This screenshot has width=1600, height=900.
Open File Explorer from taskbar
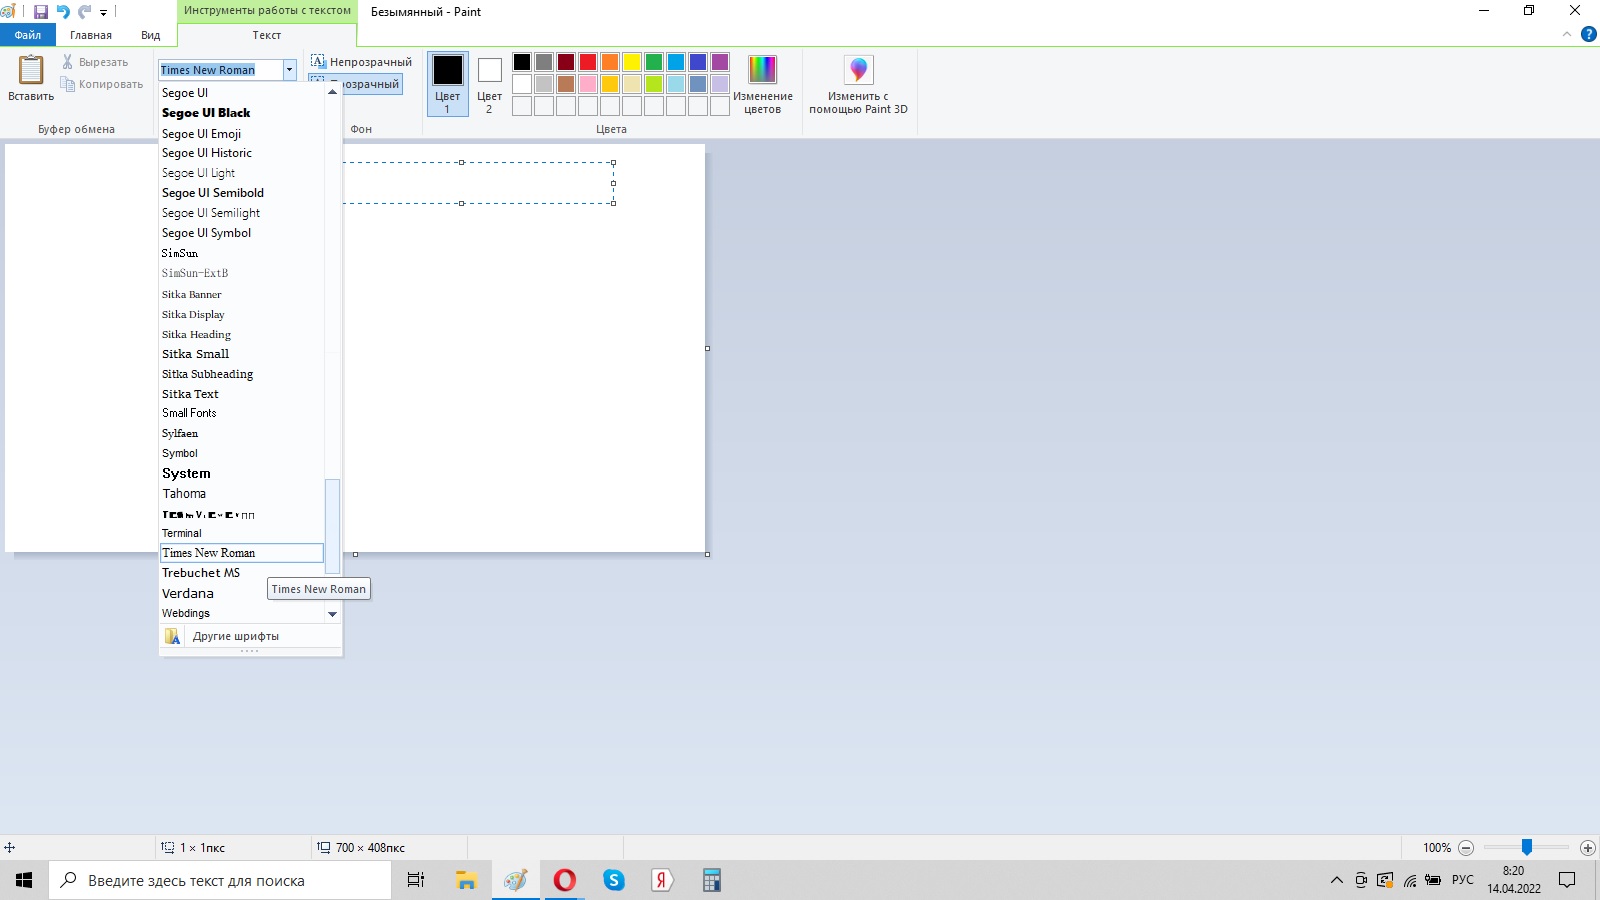pos(466,880)
